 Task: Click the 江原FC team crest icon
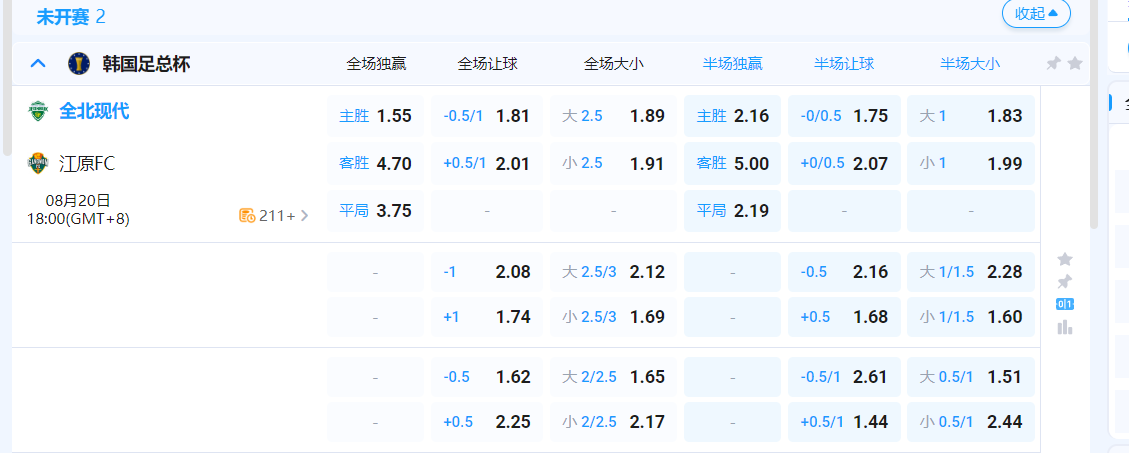(38, 163)
